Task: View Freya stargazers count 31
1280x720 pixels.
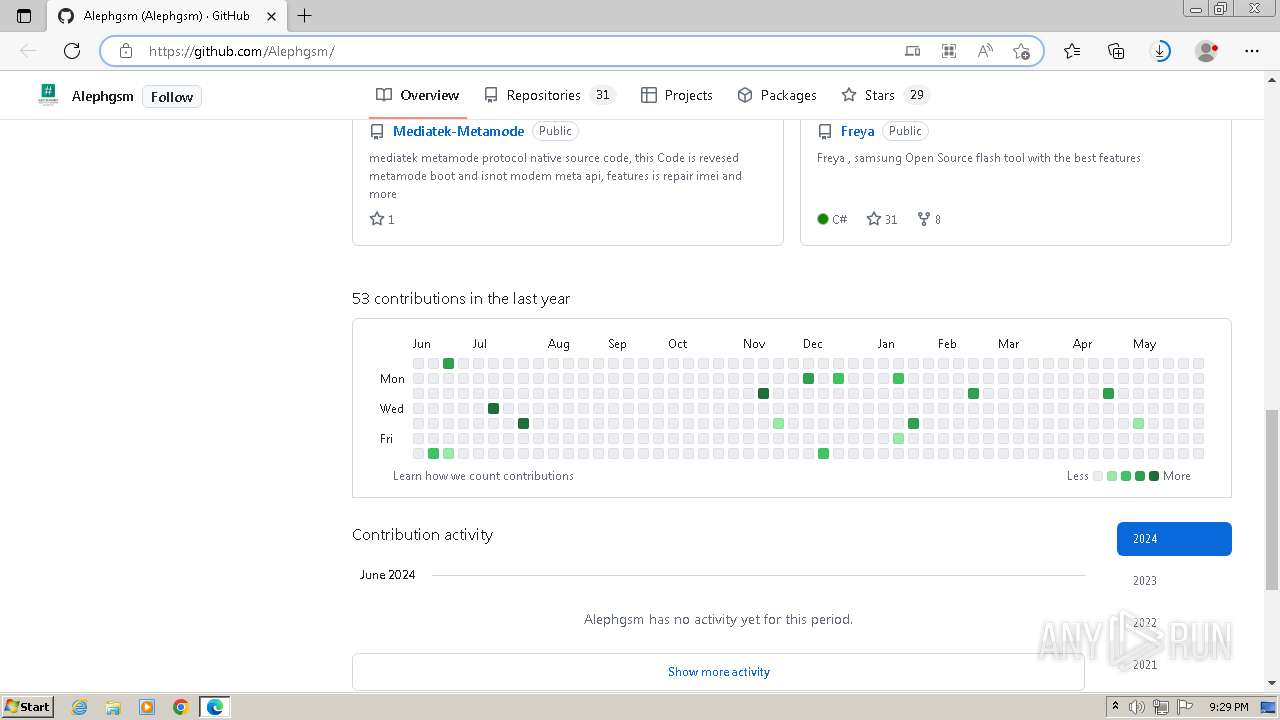Action: (882, 219)
